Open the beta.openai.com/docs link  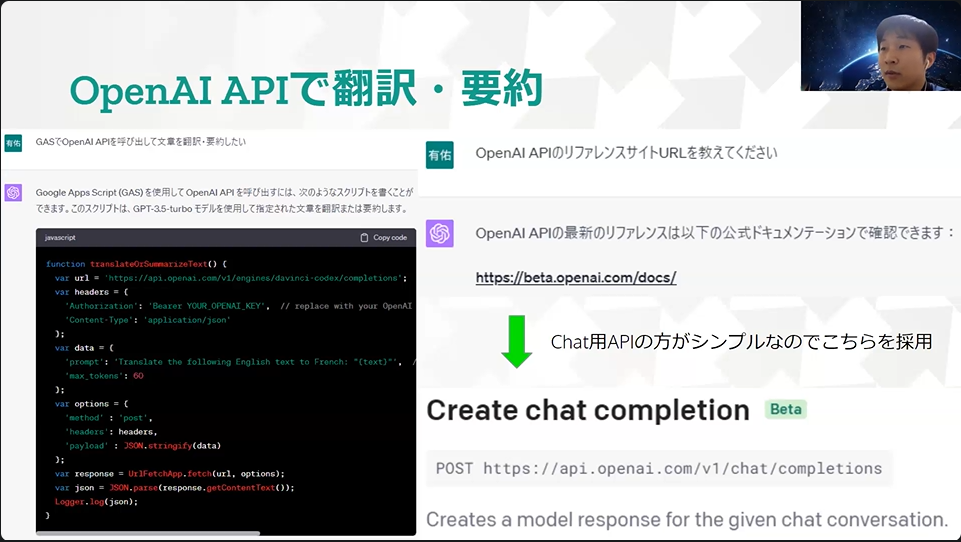point(575,278)
